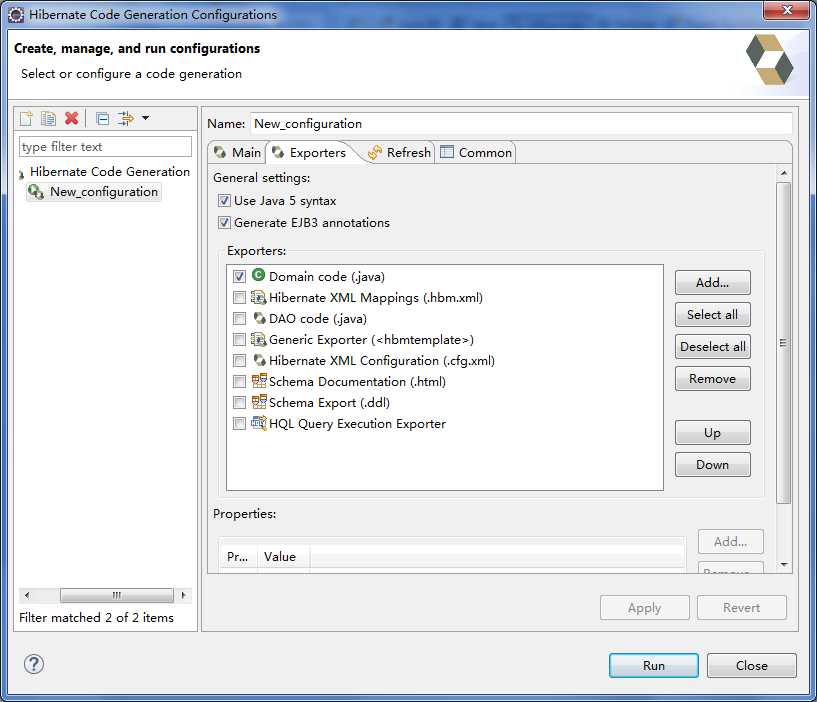
Task: Click the Generic Exporter row icon
Action: tap(258, 339)
